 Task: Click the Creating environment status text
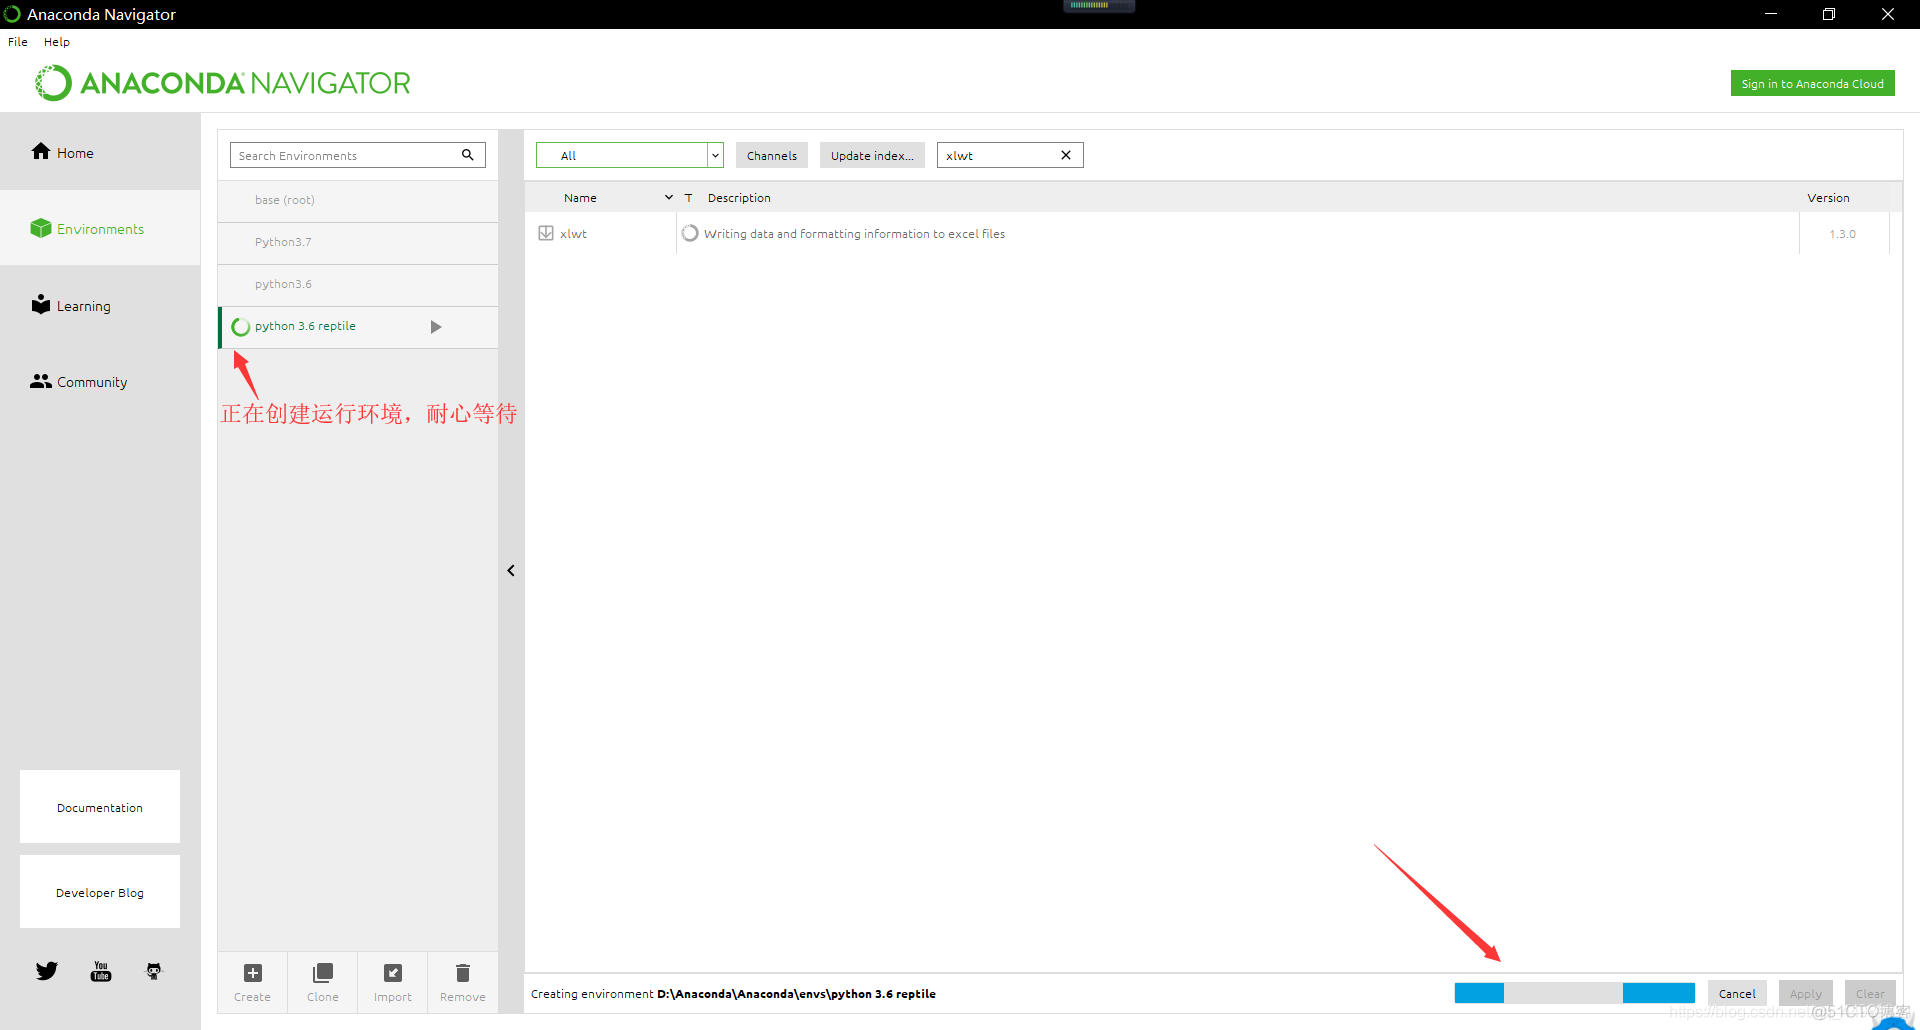(733, 994)
